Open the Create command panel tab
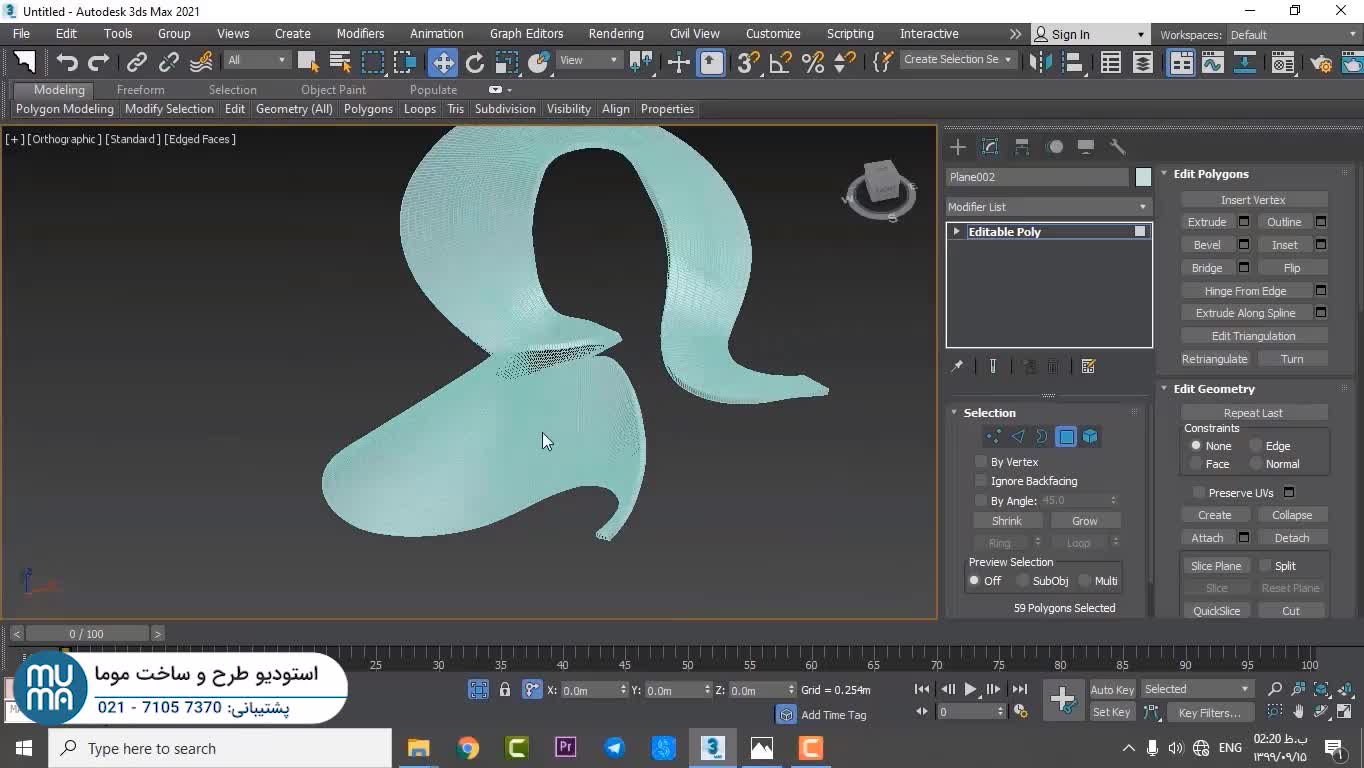Image resolution: width=1364 pixels, height=768 pixels. (958, 147)
